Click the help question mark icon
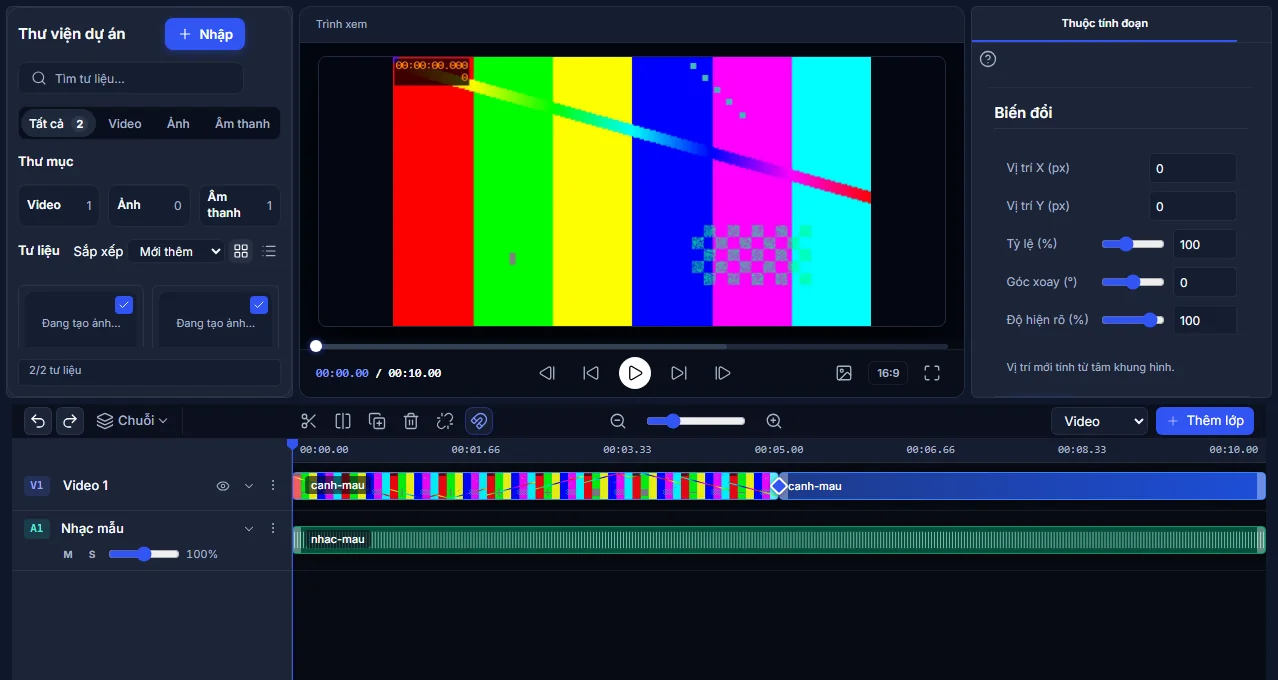 988,59
